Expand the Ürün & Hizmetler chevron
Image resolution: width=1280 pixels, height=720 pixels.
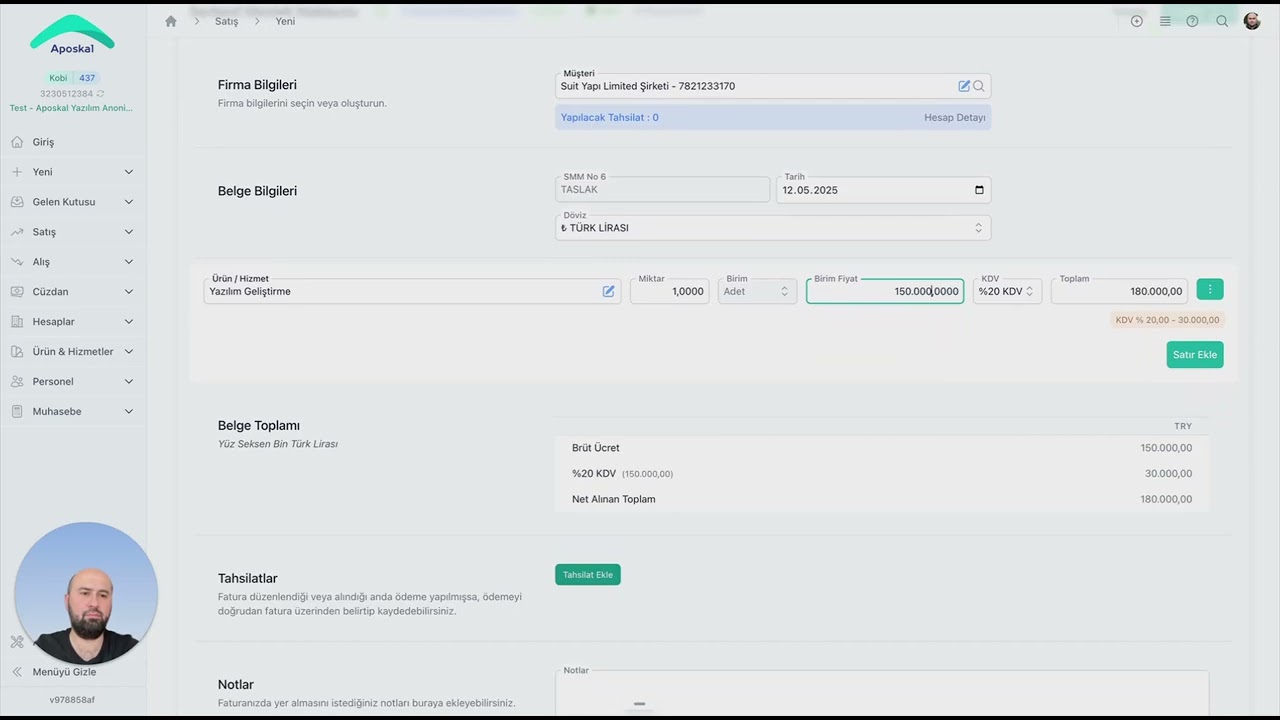click(x=129, y=352)
